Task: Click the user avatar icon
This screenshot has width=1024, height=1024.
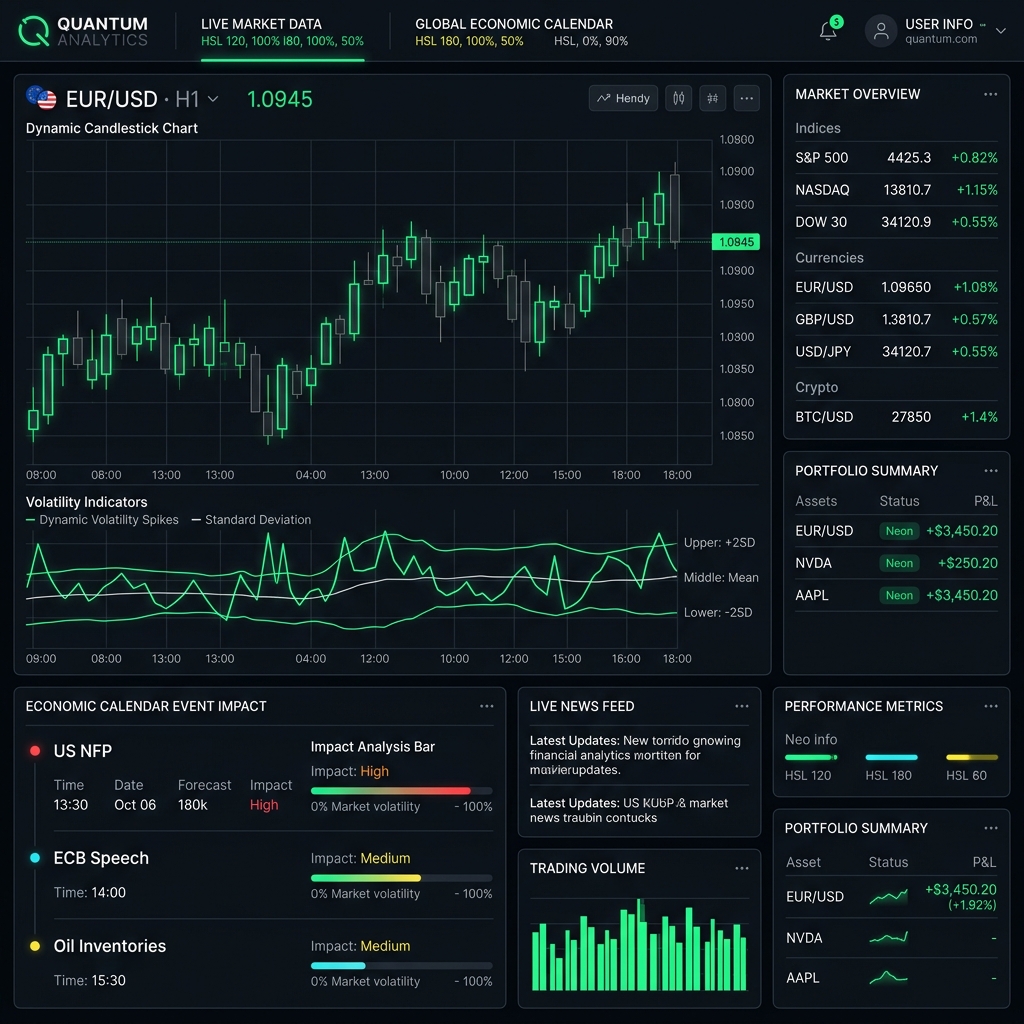Action: tap(881, 31)
